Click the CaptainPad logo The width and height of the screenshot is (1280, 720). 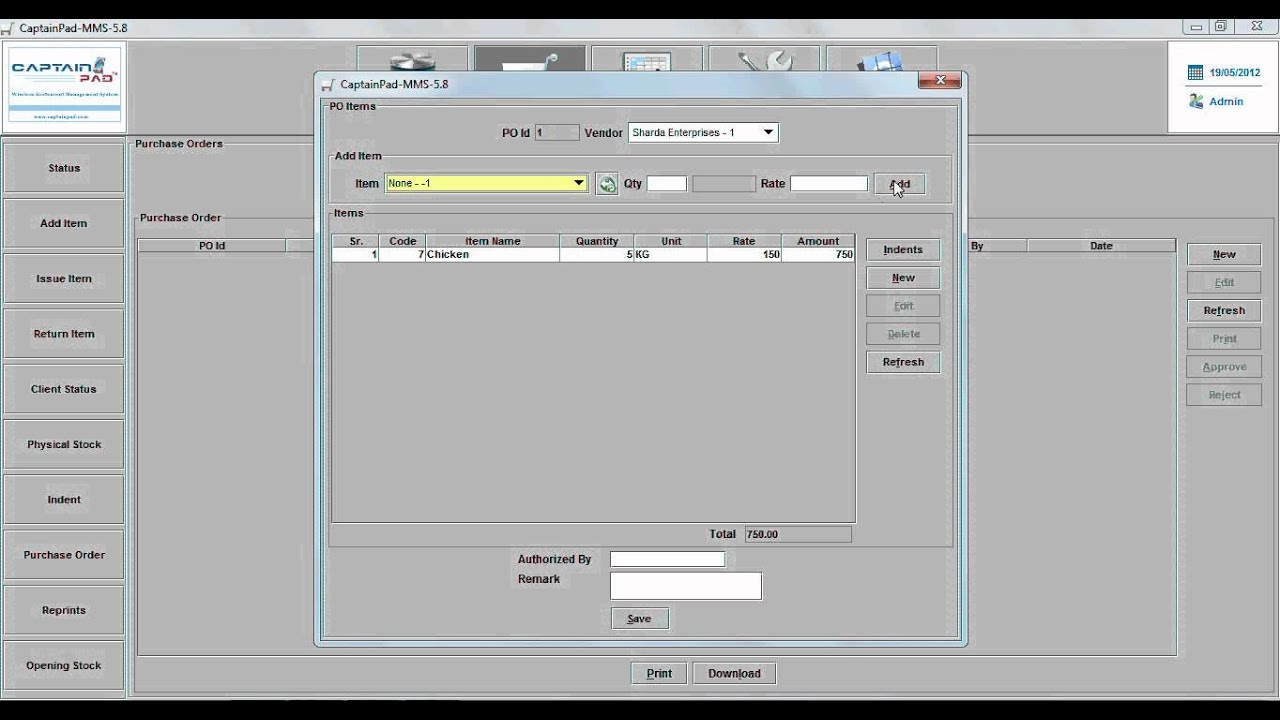[64, 84]
